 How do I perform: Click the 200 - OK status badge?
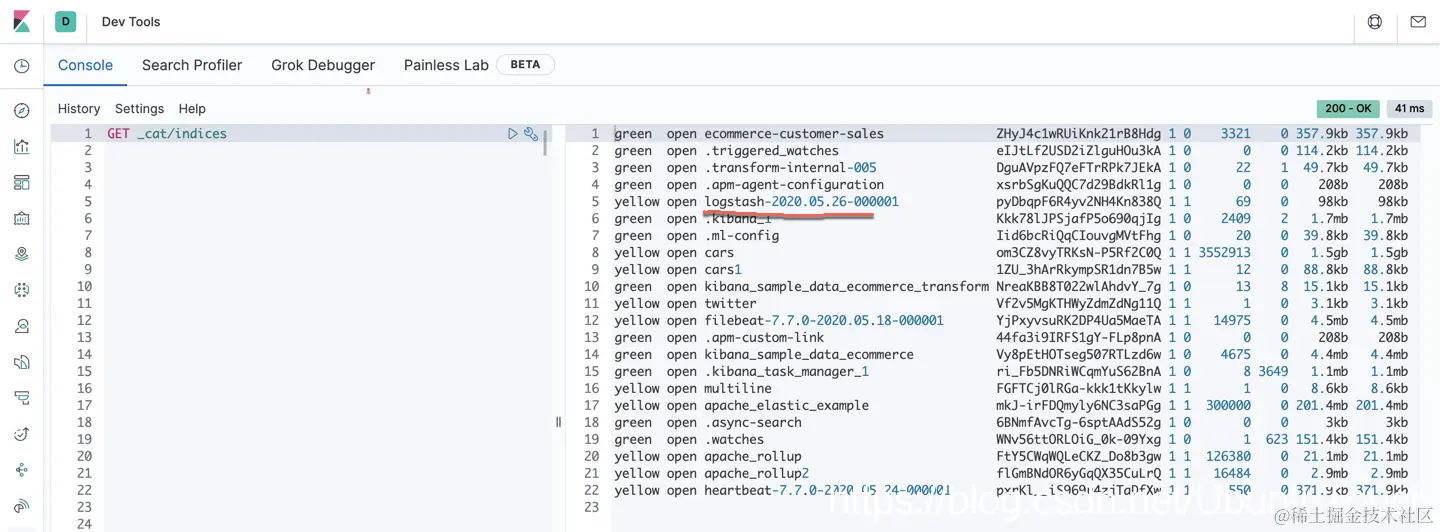tap(1348, 109)
